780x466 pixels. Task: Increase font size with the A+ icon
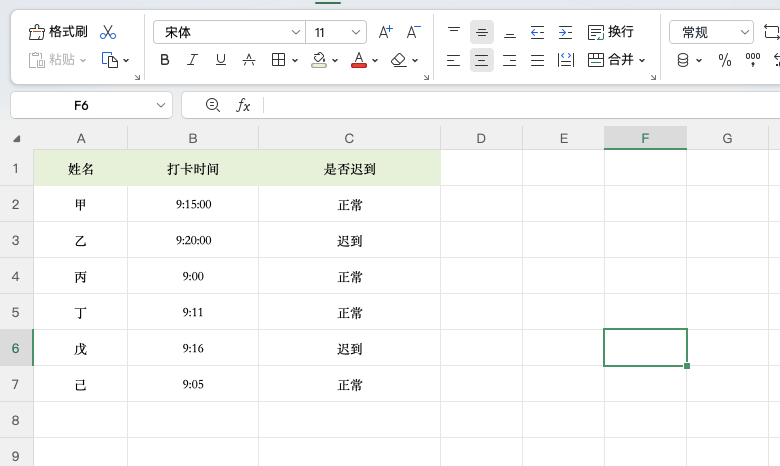[385, 32]
